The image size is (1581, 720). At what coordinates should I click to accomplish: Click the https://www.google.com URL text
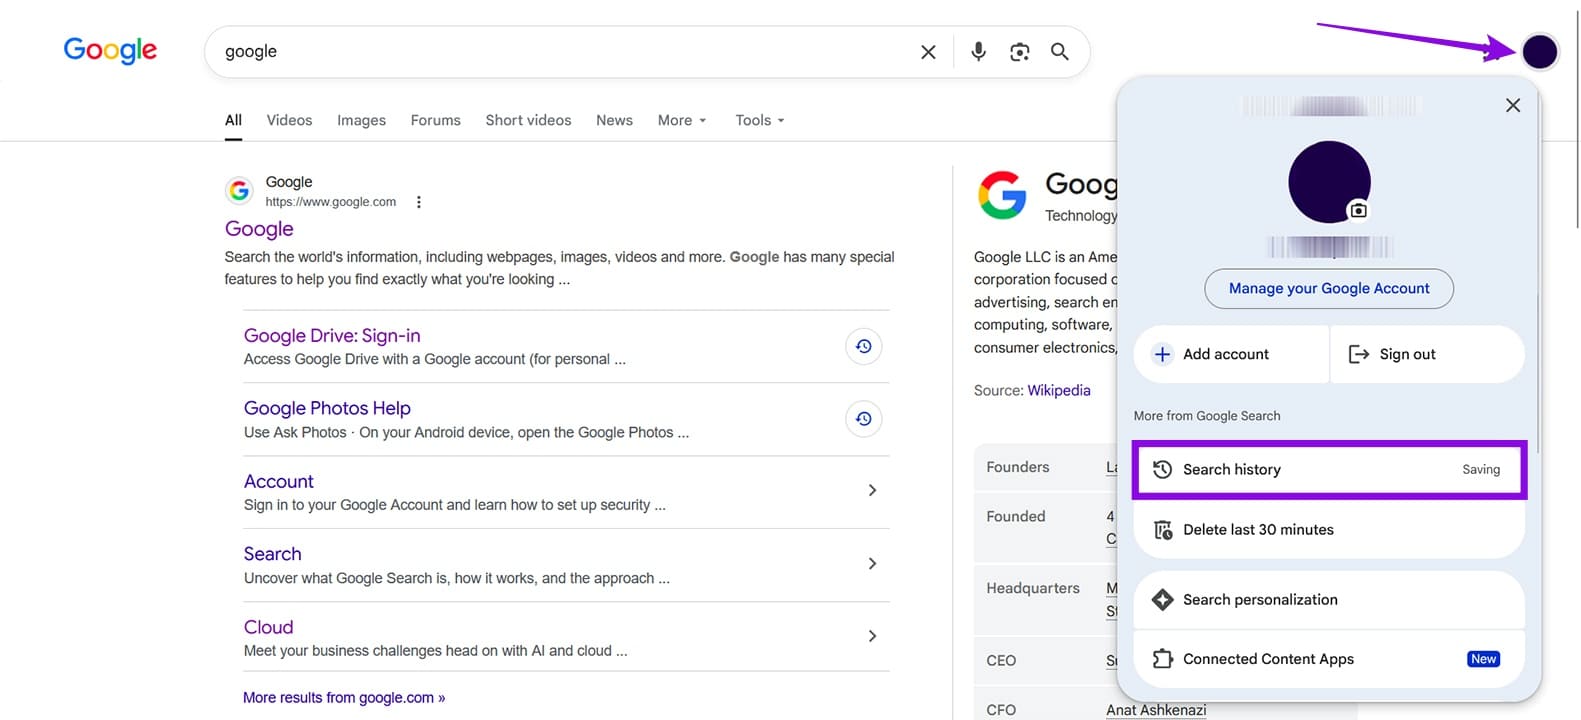click(x=331, y=202)
